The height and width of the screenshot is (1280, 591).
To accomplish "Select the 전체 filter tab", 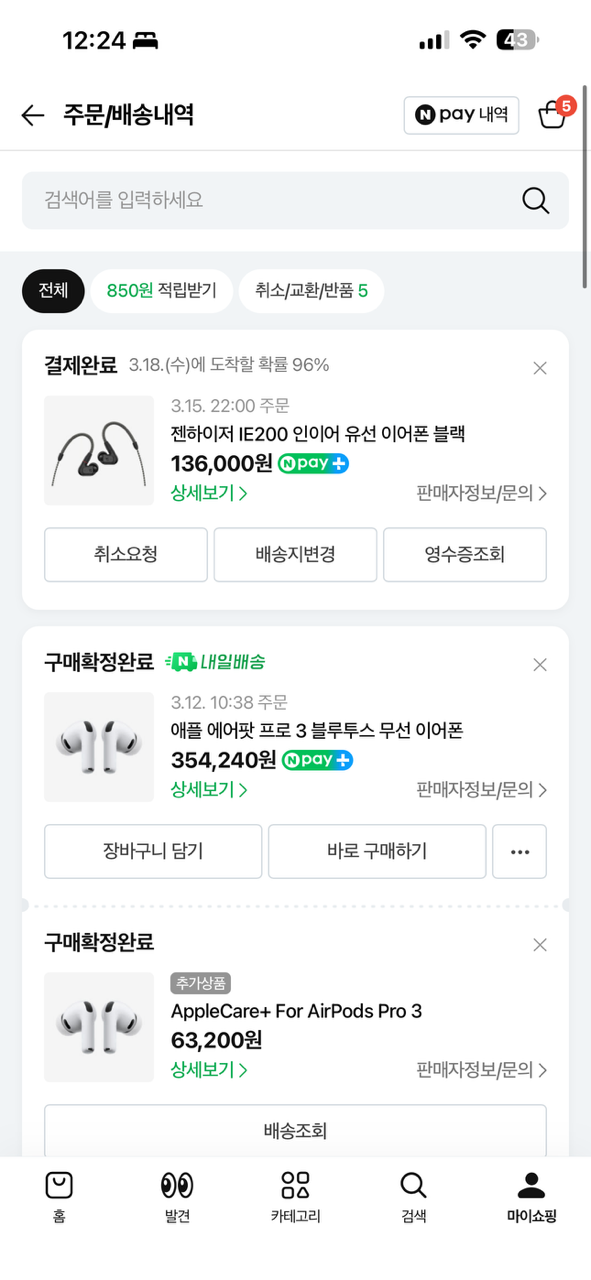I will [x=53, y=291].
